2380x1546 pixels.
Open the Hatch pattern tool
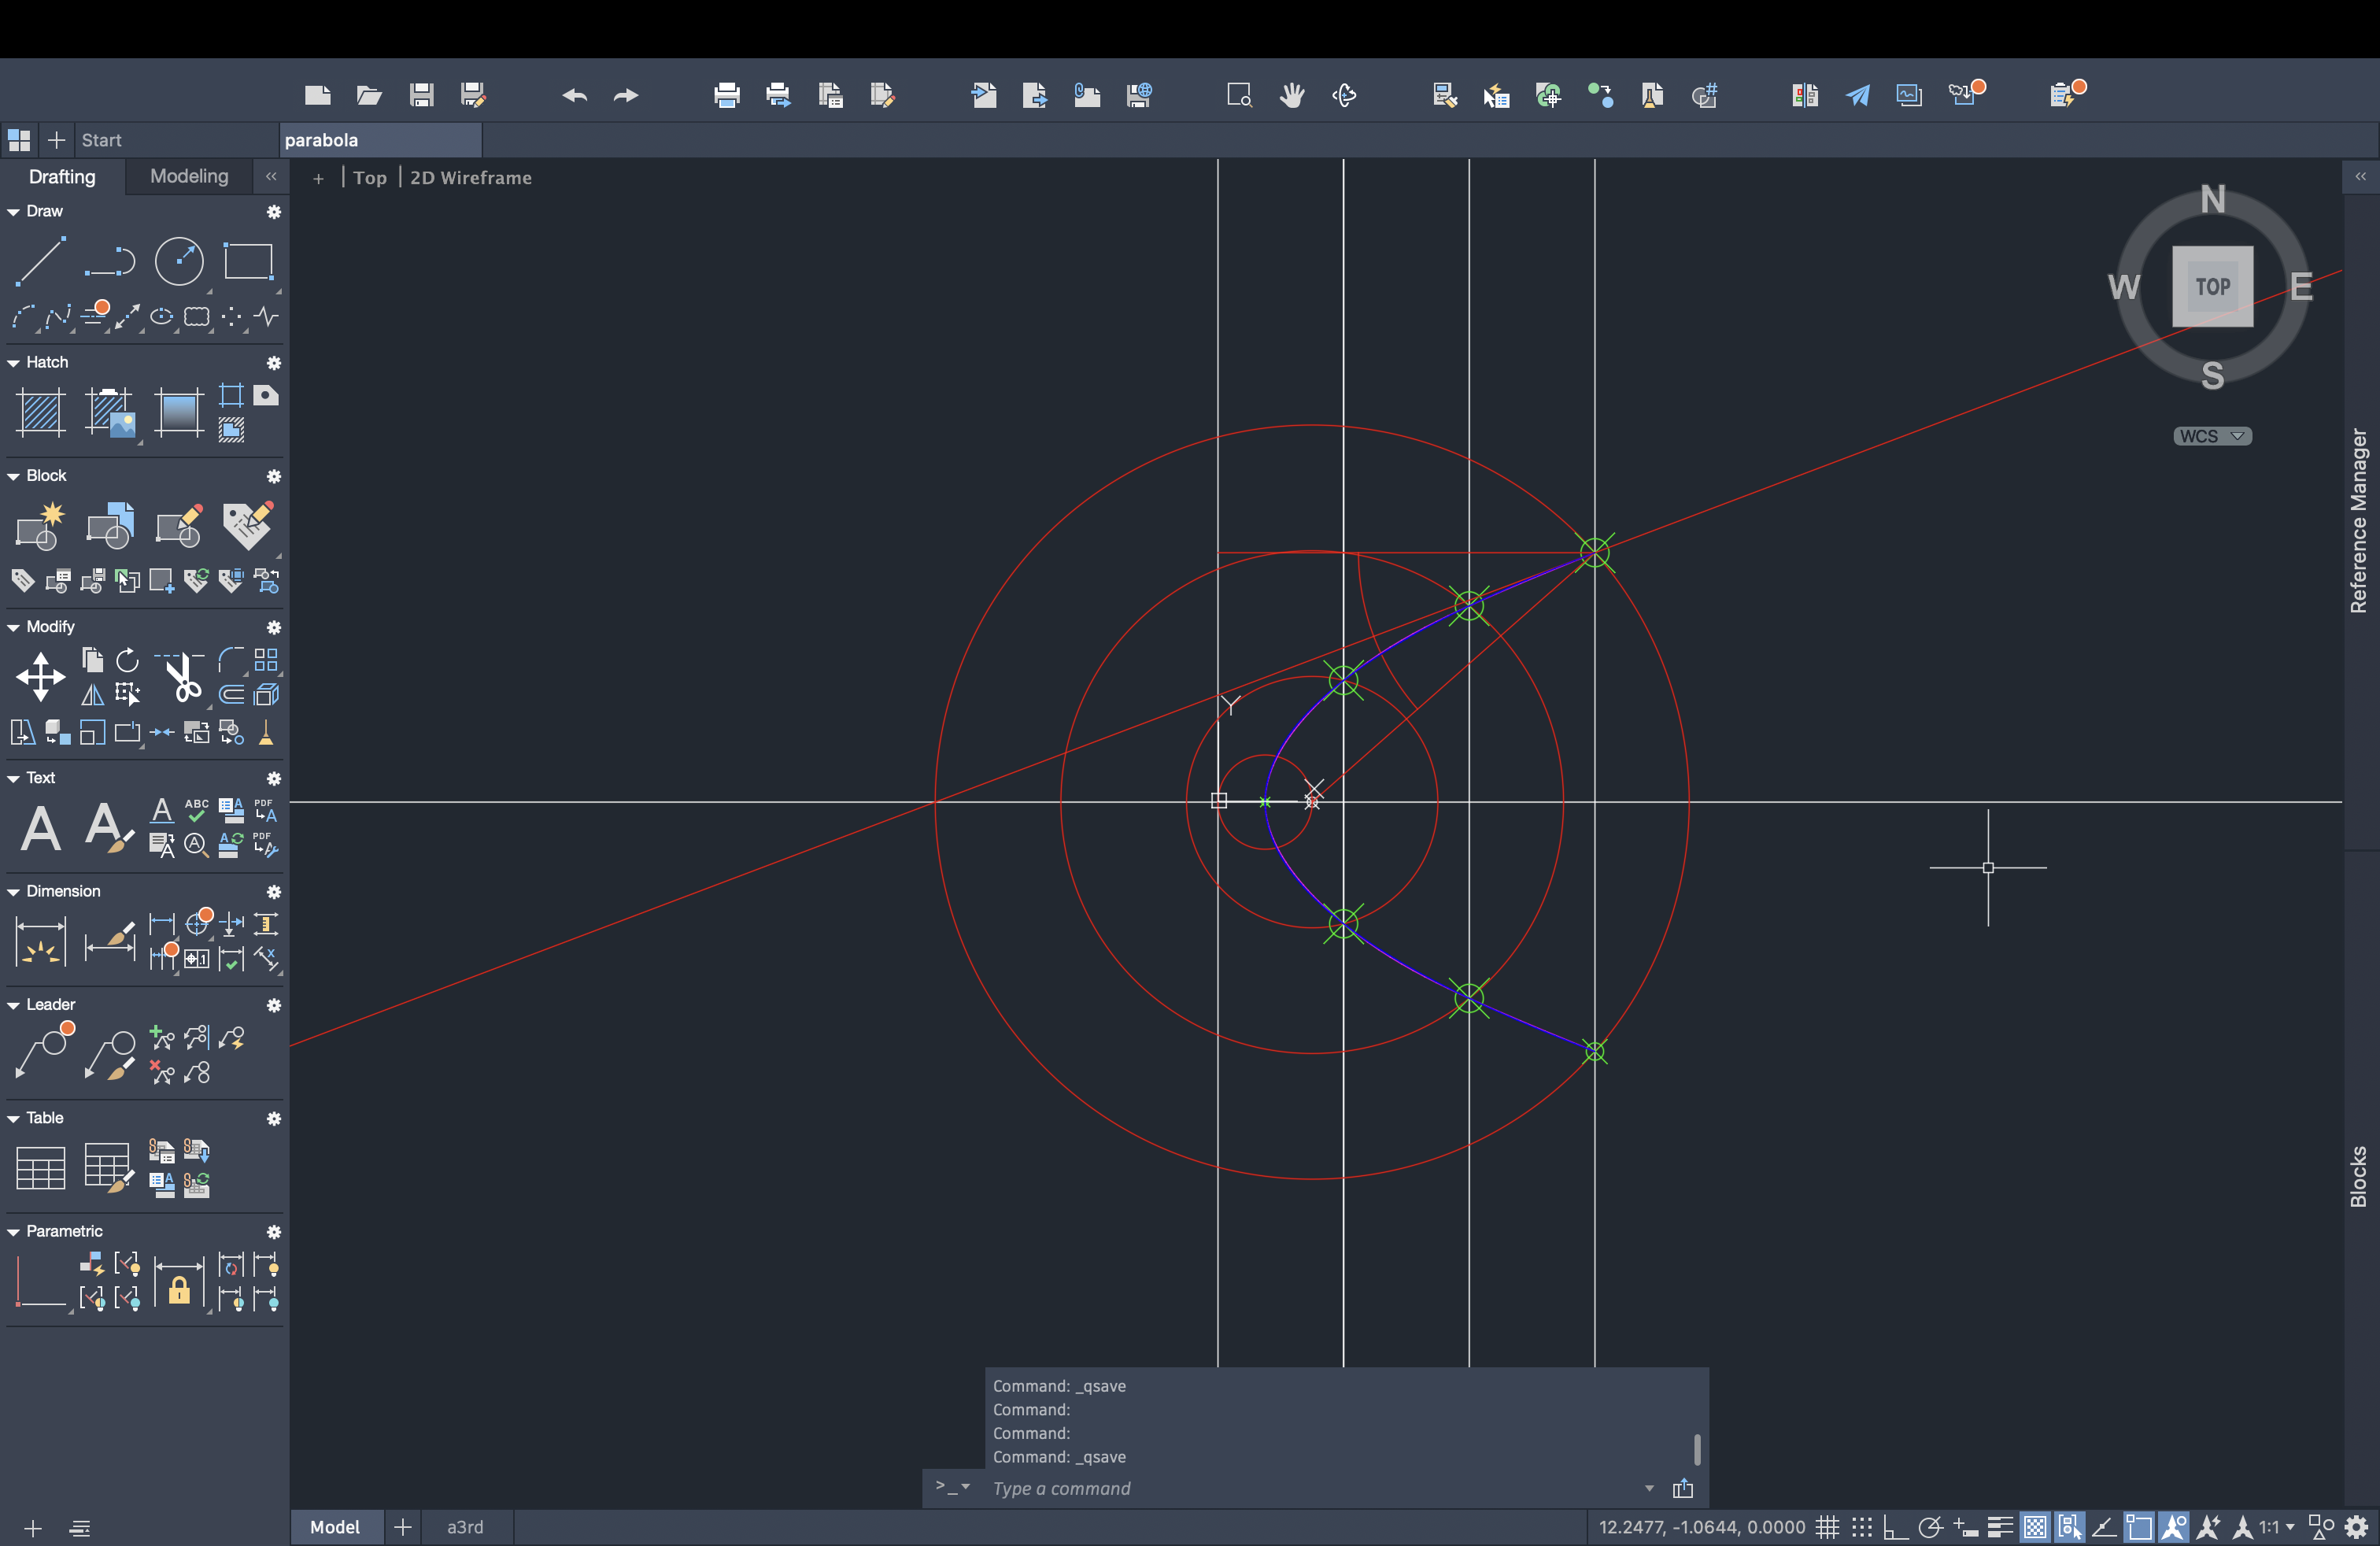pyautogui.click(x=40, y=412)
